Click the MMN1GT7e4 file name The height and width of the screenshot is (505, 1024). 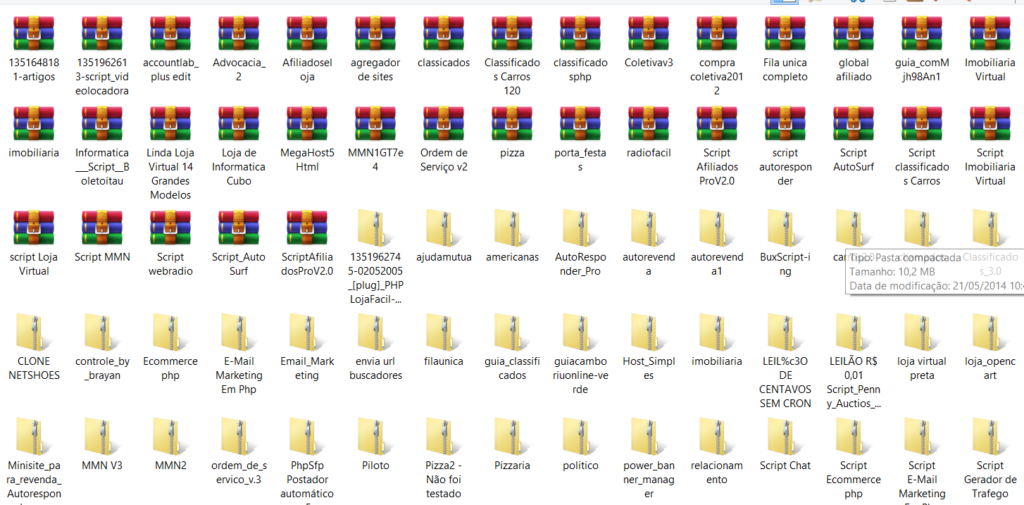tap(375, 160)
